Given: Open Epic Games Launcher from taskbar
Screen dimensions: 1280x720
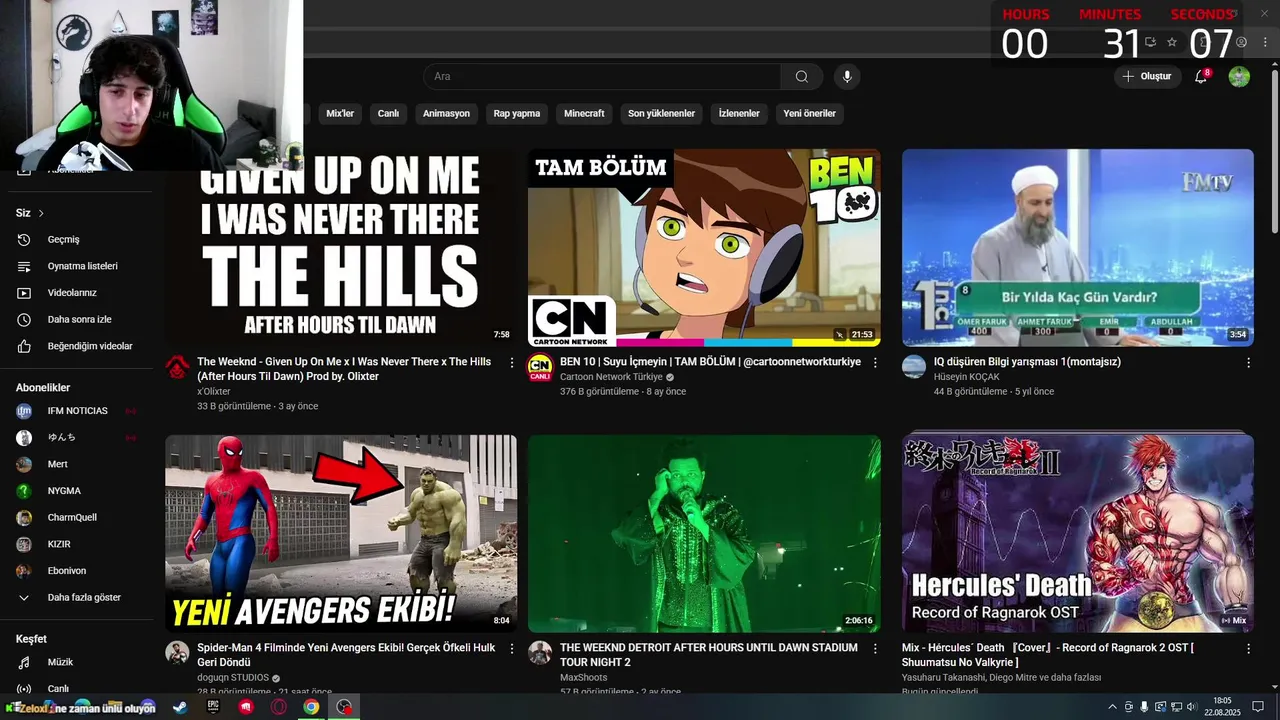Looking at the screenshot, I should (x=213, y=707).
